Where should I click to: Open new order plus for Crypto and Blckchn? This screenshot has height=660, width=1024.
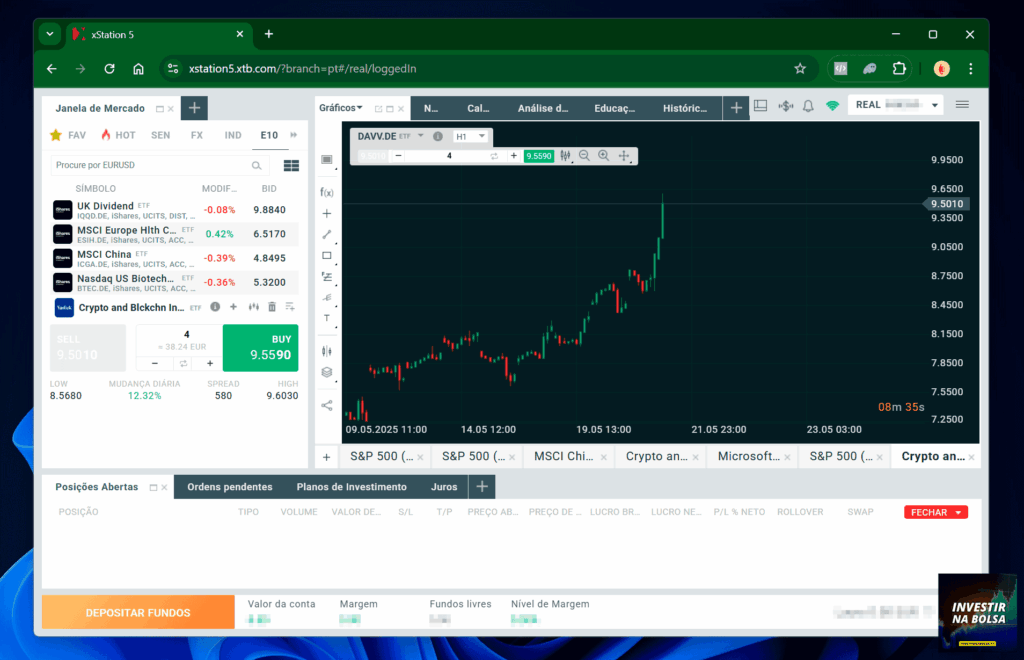[x=233, y=307]
